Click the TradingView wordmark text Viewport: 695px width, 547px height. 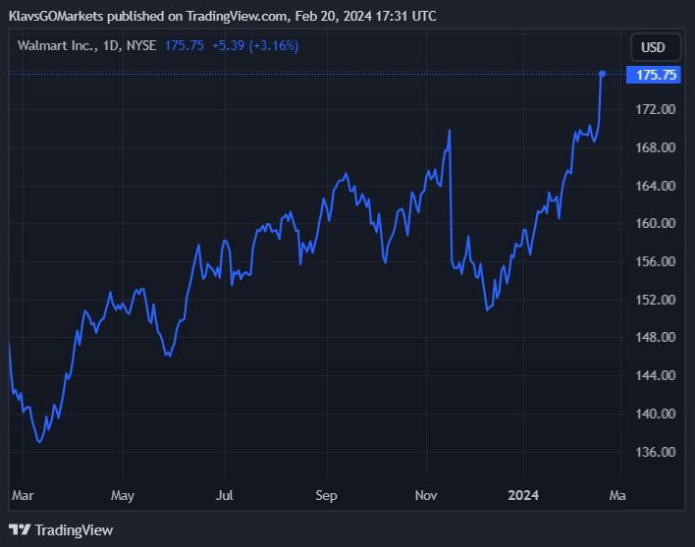(x=74, y=530)
